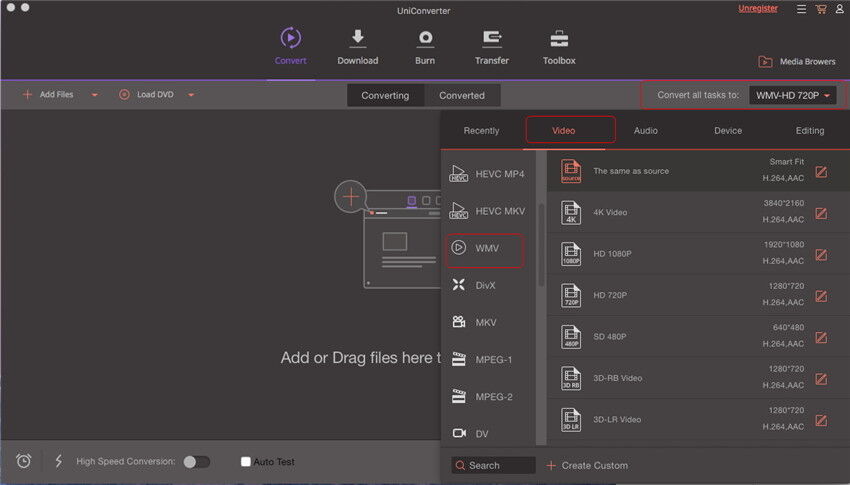Screen dimensions: 850x485
Task: Select the HD 1080P film icon
Action: pos(571,254)
